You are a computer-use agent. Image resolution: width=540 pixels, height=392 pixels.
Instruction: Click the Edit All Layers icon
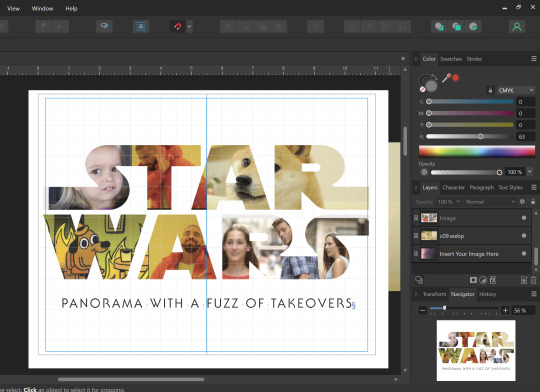(x=419, y=280)
